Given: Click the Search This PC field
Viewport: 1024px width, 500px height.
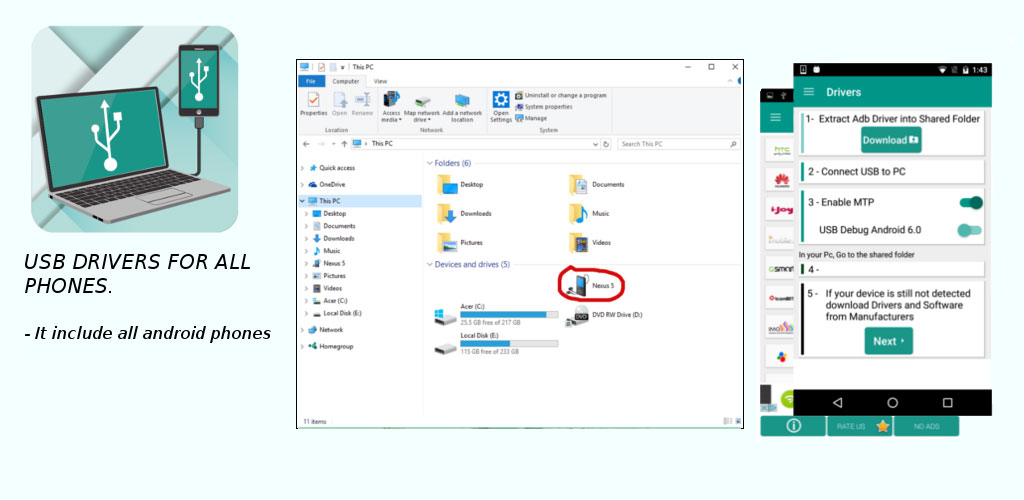Looking at the screenshot, I should pos(679,144).
